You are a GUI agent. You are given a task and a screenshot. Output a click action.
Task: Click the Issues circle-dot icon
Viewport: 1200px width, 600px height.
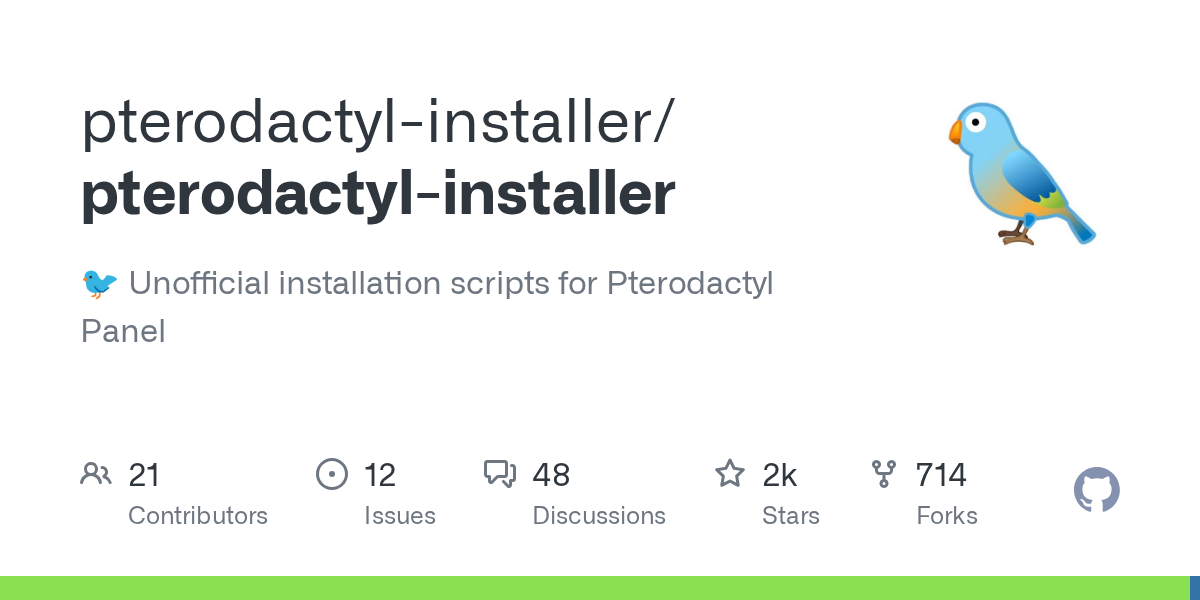coord(331,474)
